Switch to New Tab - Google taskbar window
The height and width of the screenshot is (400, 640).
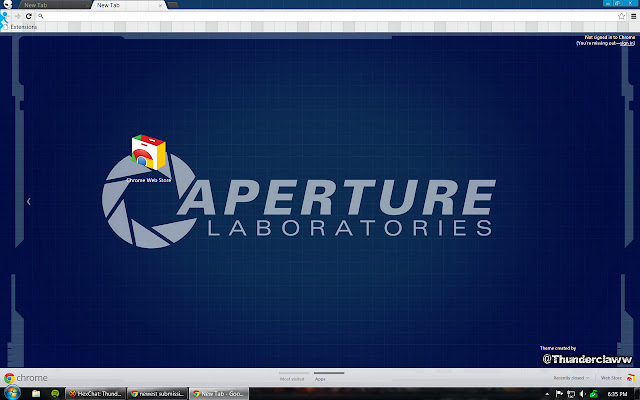point(219,394)
